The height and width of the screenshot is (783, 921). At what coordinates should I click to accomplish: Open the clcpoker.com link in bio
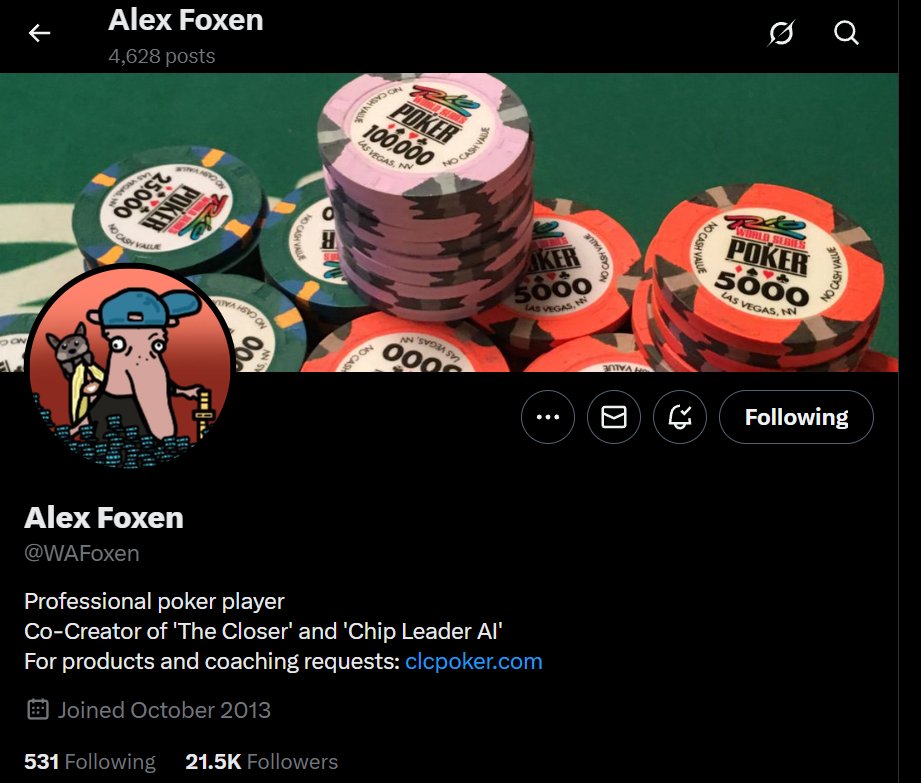click(x=473, y=661)
